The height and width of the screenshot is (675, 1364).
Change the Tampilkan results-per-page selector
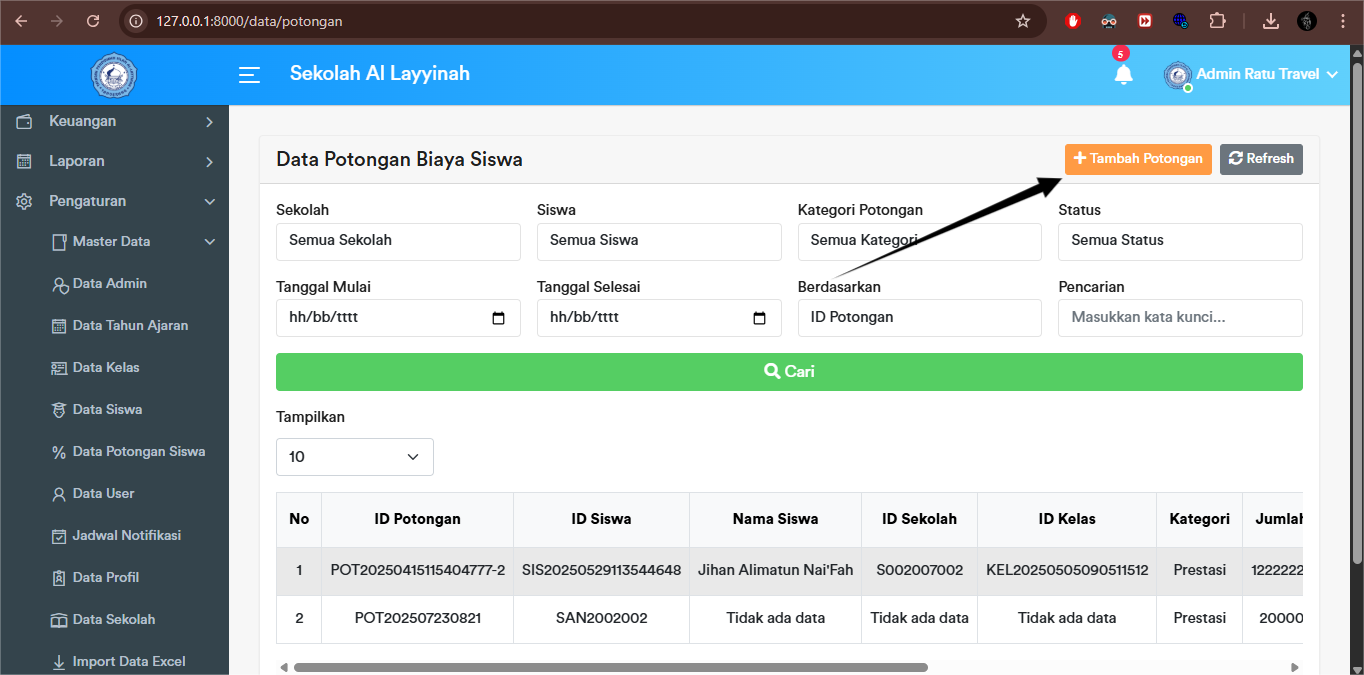tap(354, 456)
